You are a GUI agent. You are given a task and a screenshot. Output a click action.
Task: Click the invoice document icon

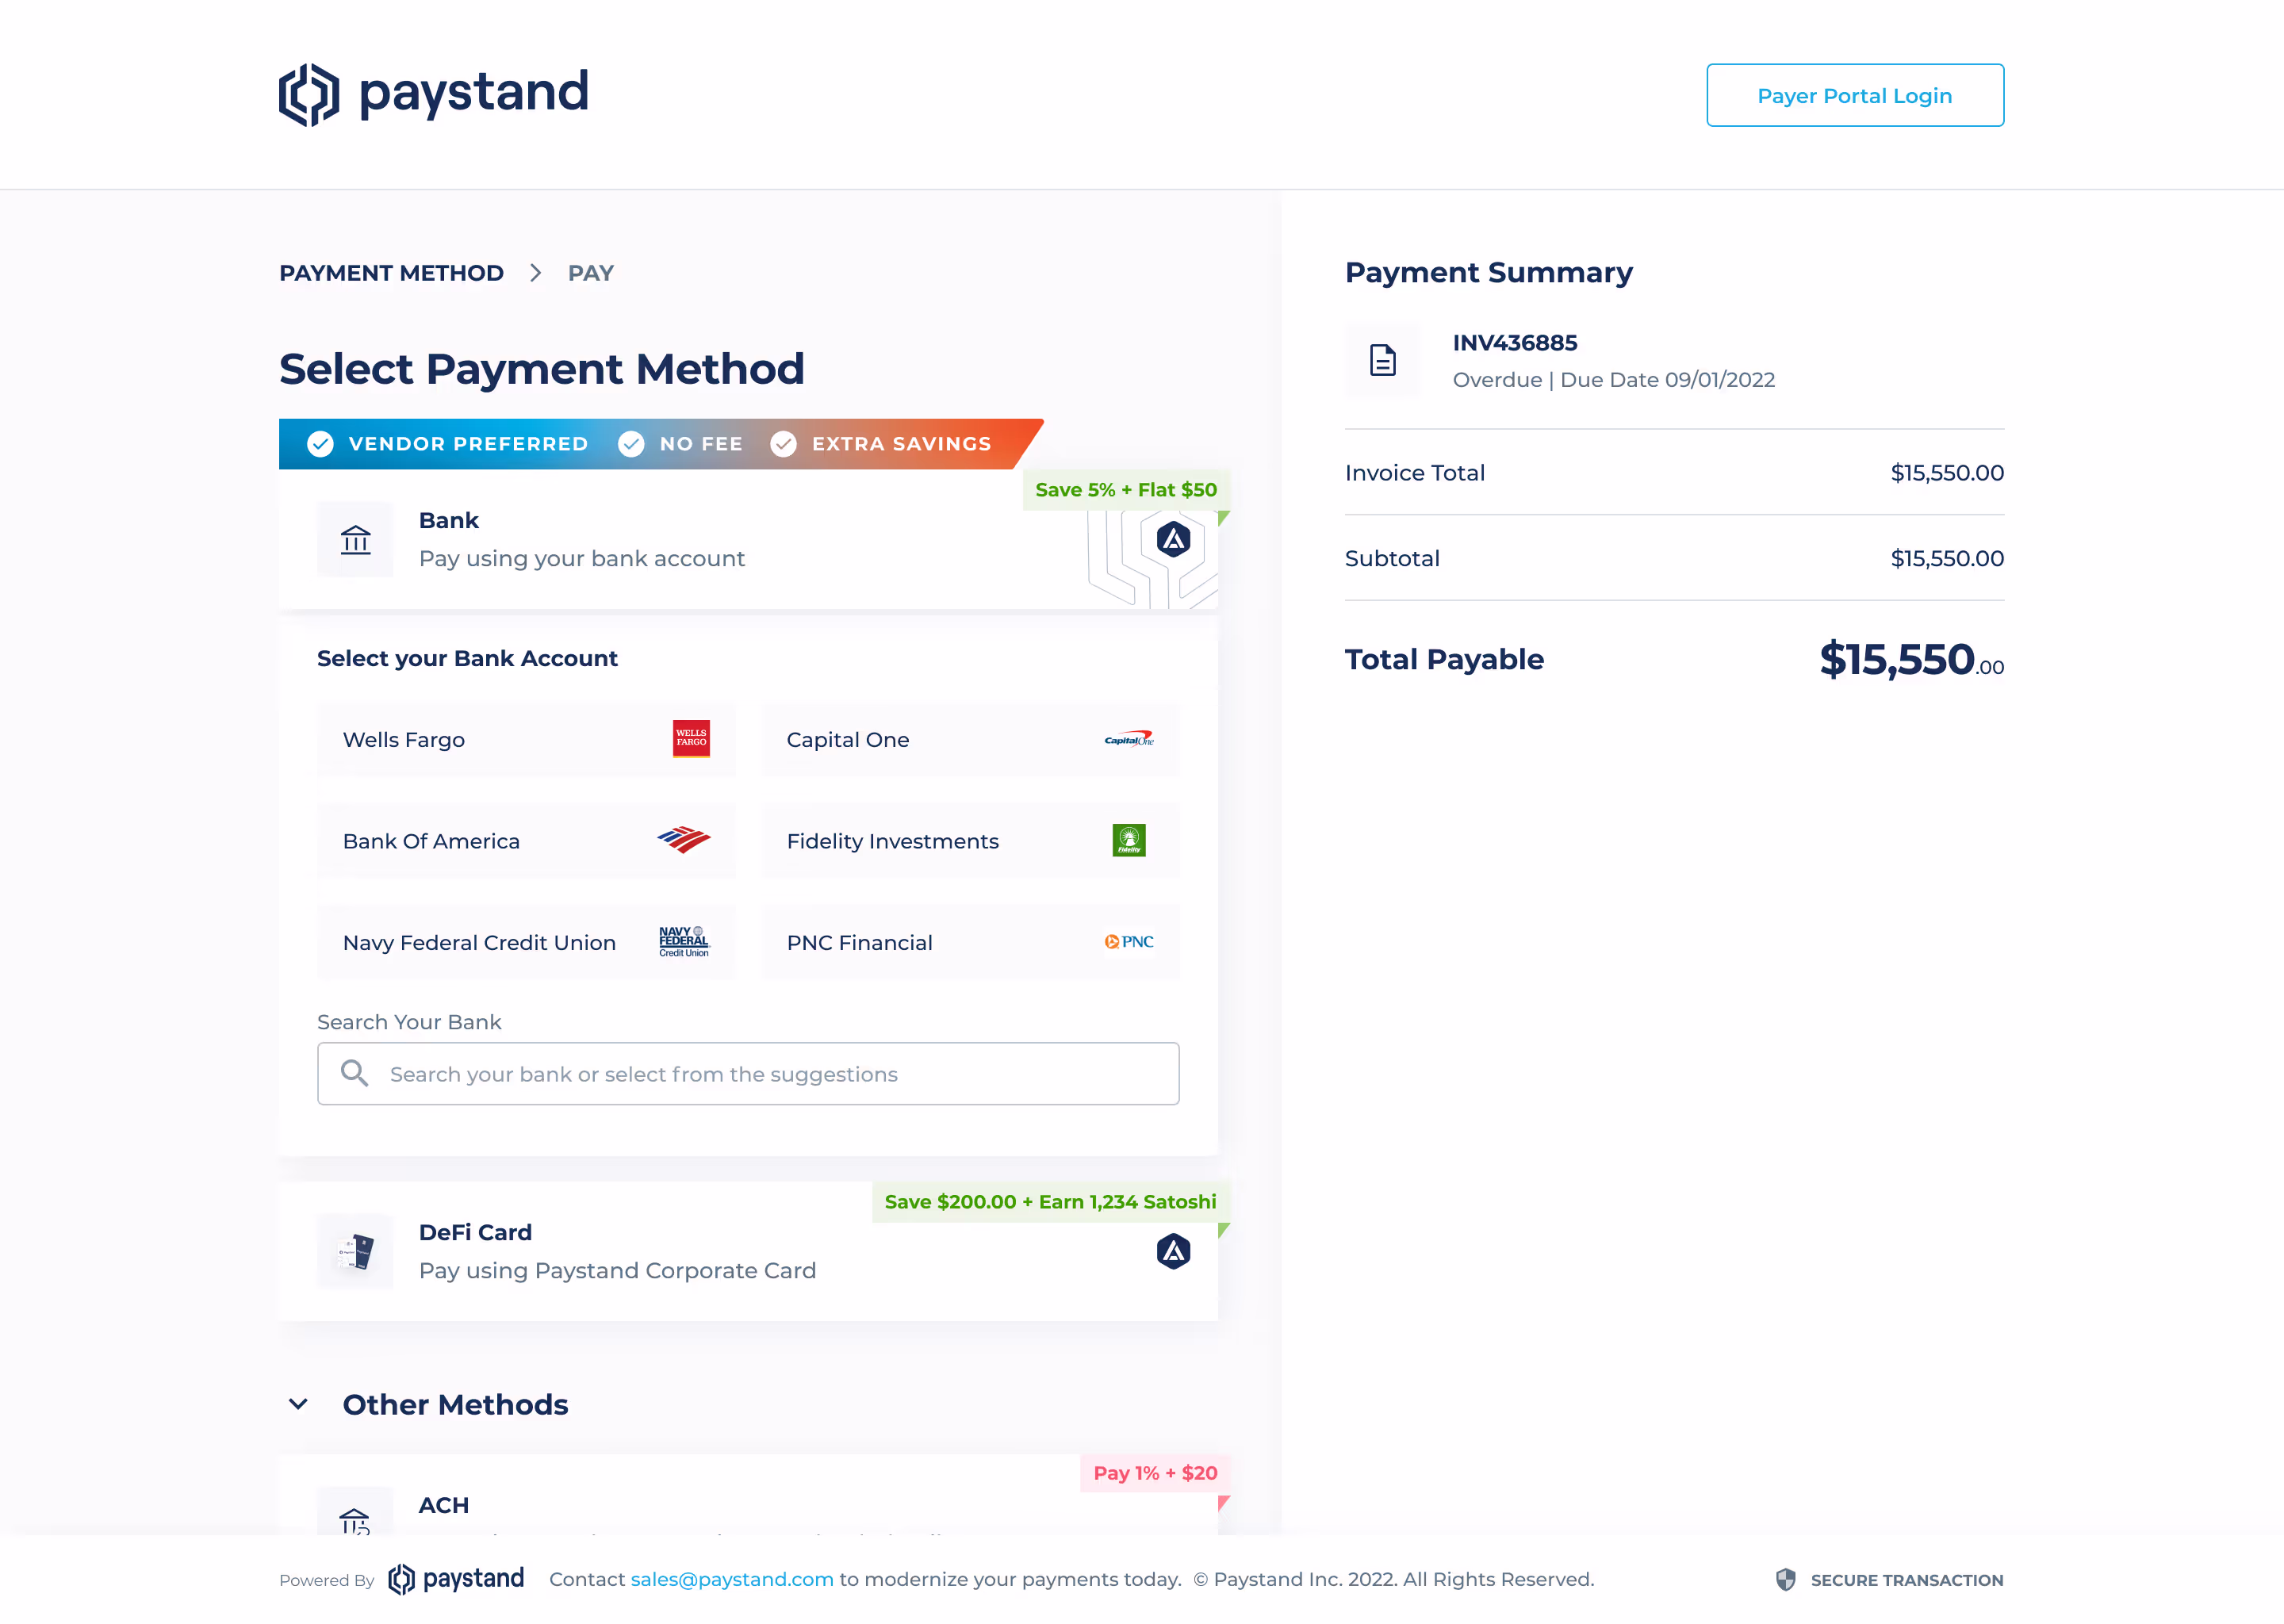pos(1382,360)
